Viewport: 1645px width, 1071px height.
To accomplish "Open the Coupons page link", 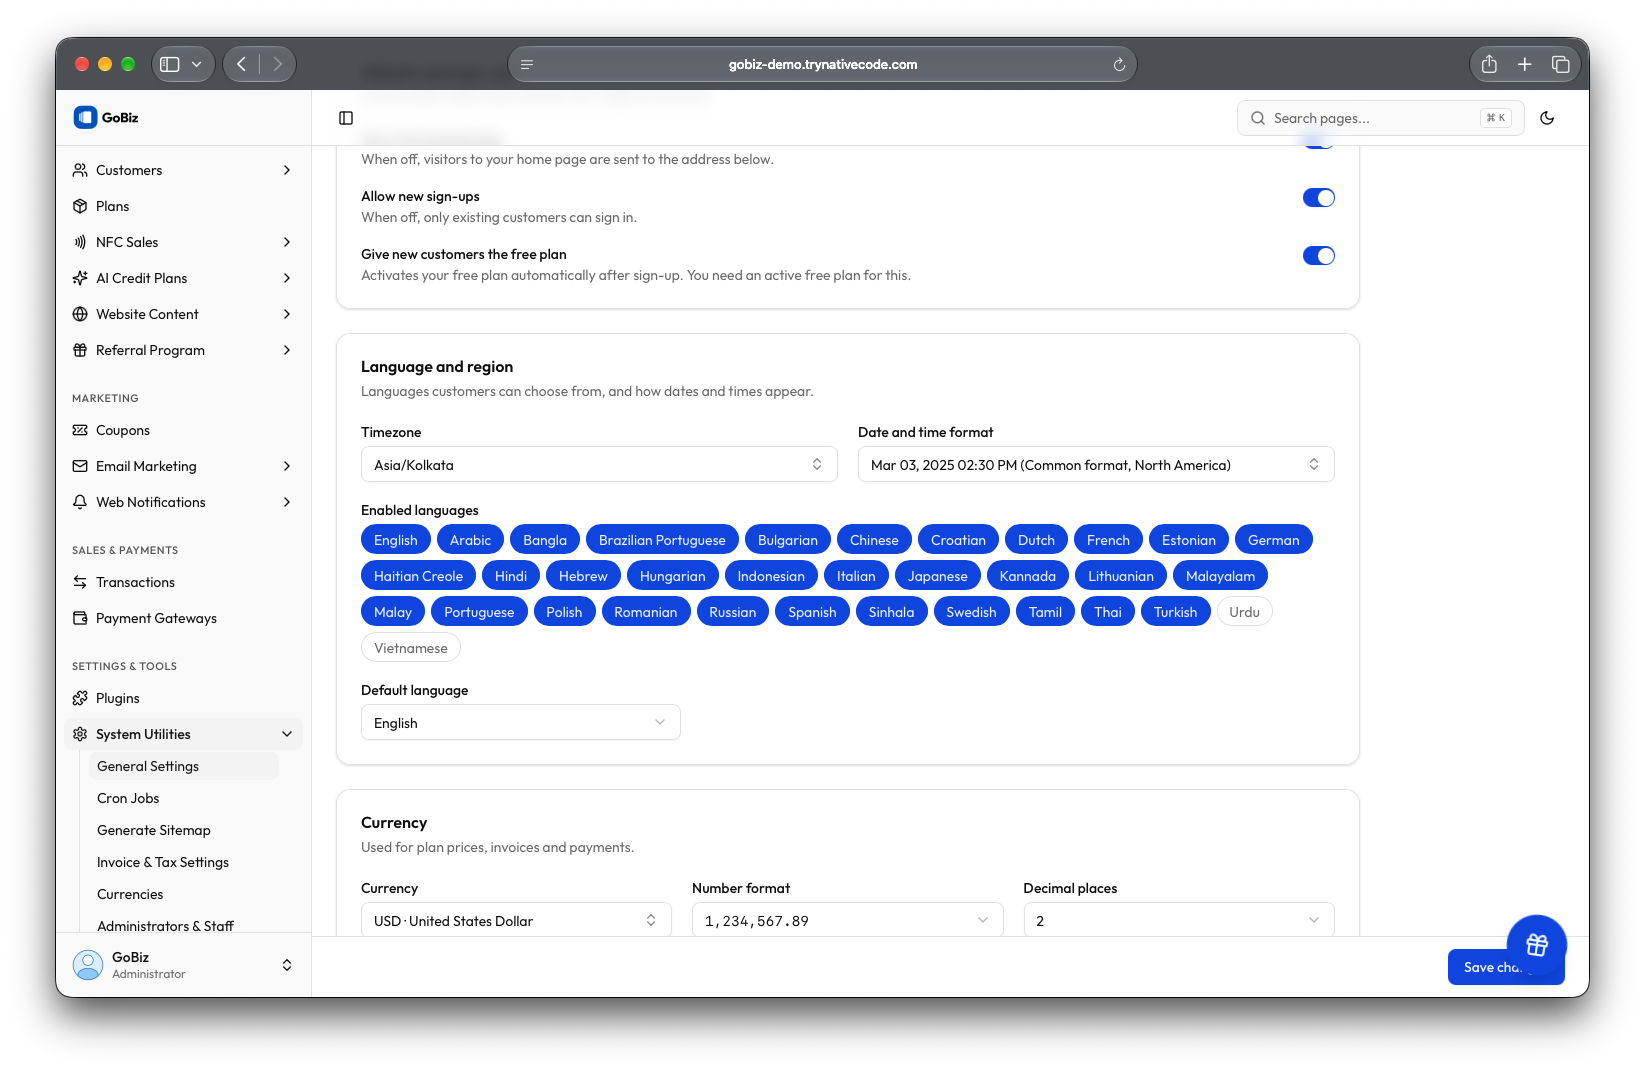I will click(183, 430).
